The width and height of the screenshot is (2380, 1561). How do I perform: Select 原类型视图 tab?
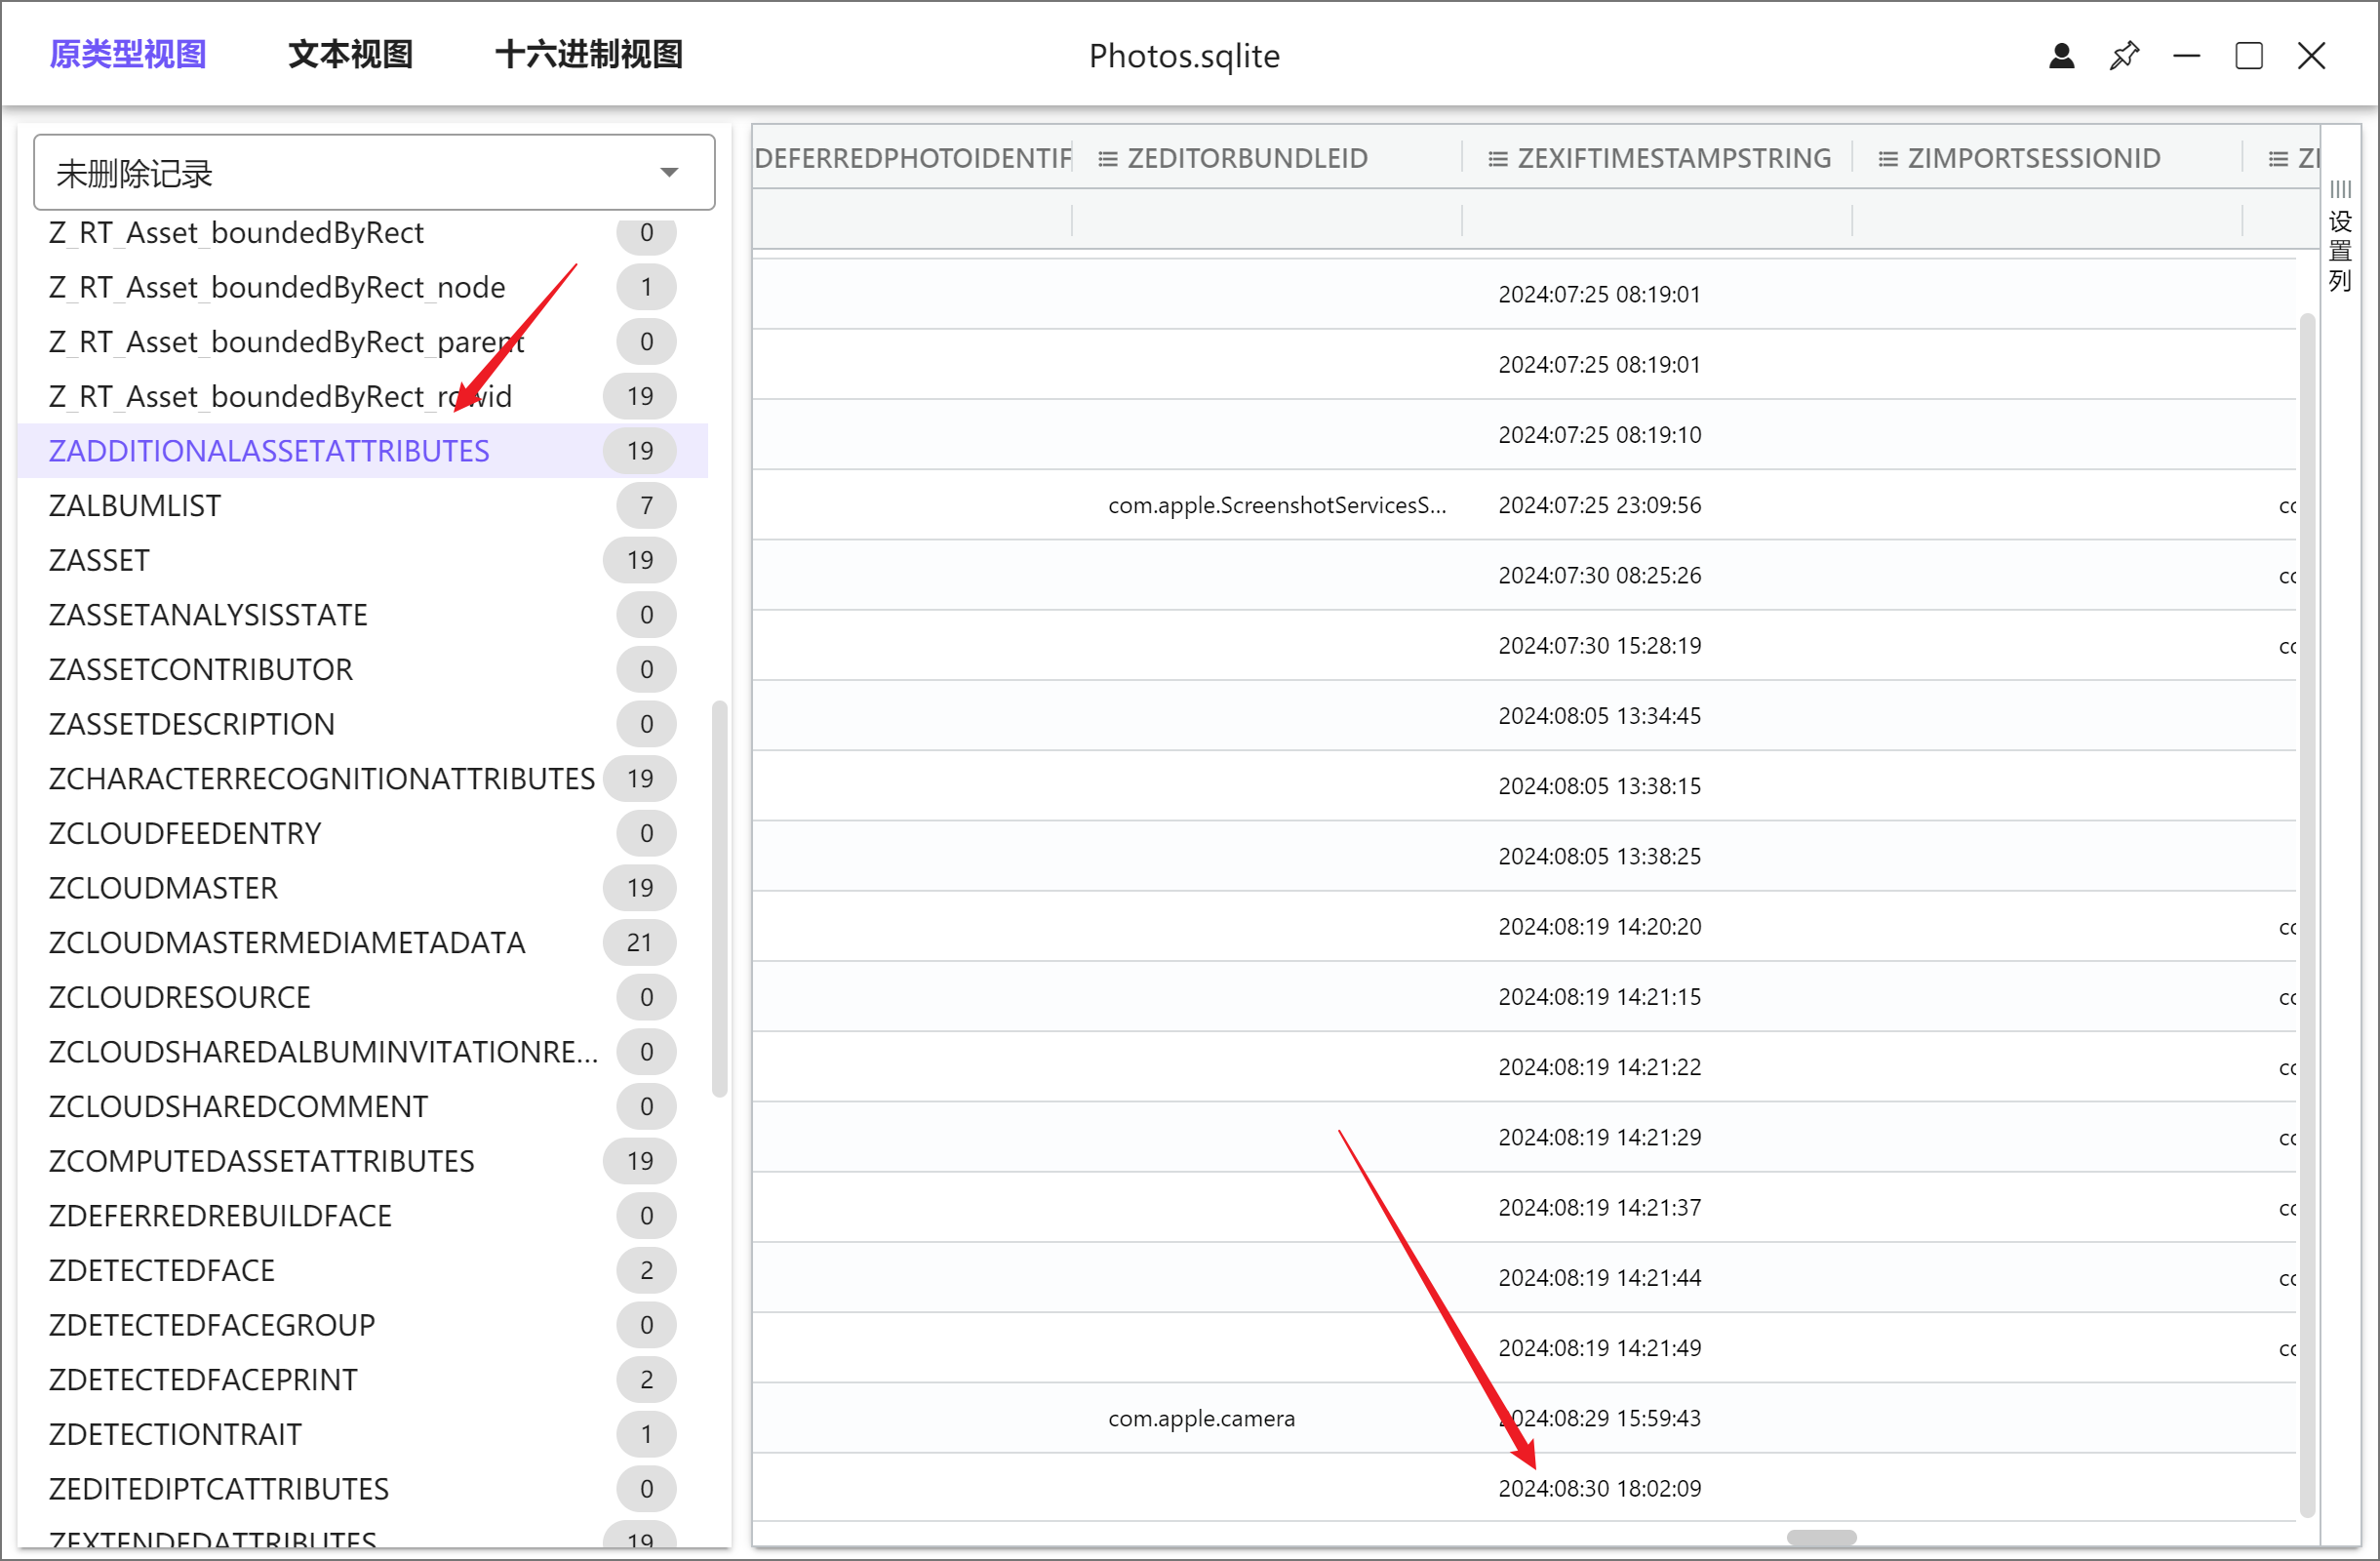tap(128, 54)
